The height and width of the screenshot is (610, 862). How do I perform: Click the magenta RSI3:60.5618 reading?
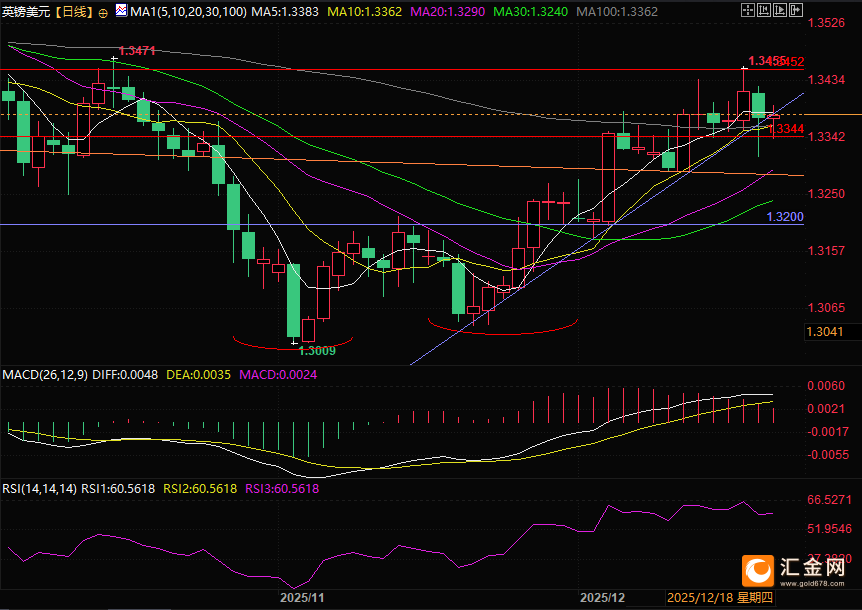pyautogui.click(x=282, y=489)
